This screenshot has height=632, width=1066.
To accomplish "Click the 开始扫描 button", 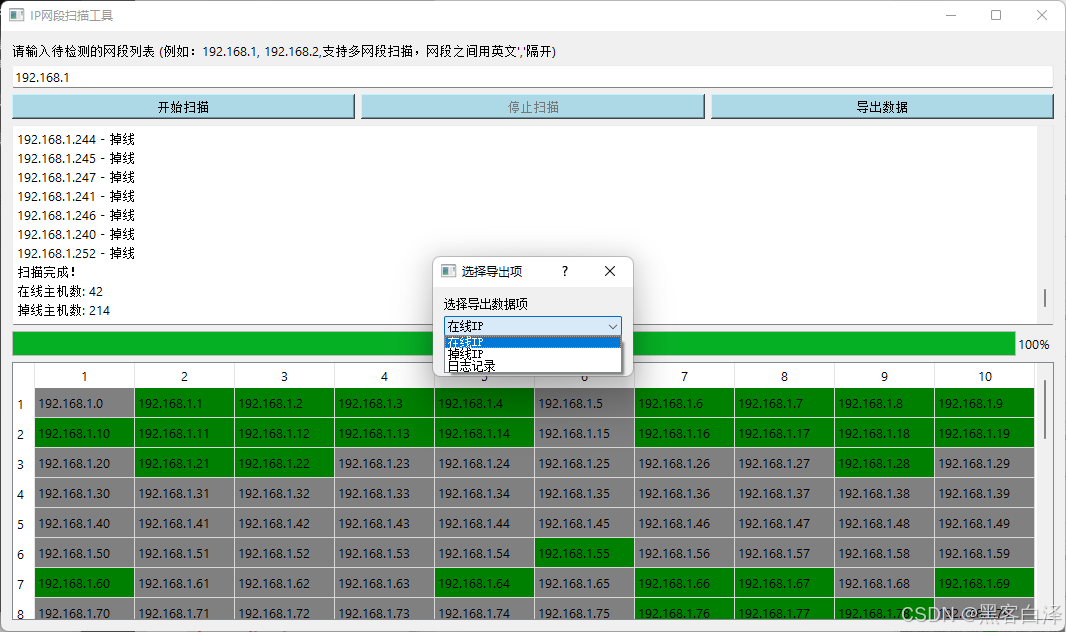I will click(x=183, y=107).
